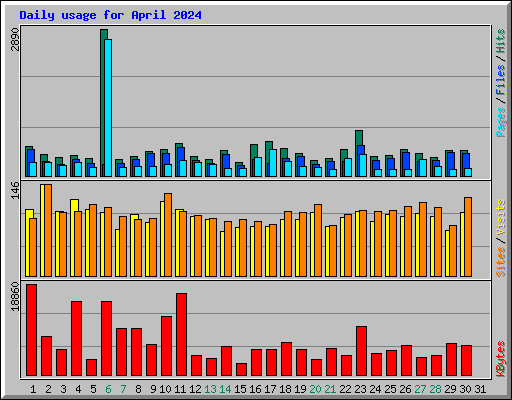Viewport: 512px width, 400px height.
Task: Click the red KBytes bar for day 29
Action: tap(451, 360)
